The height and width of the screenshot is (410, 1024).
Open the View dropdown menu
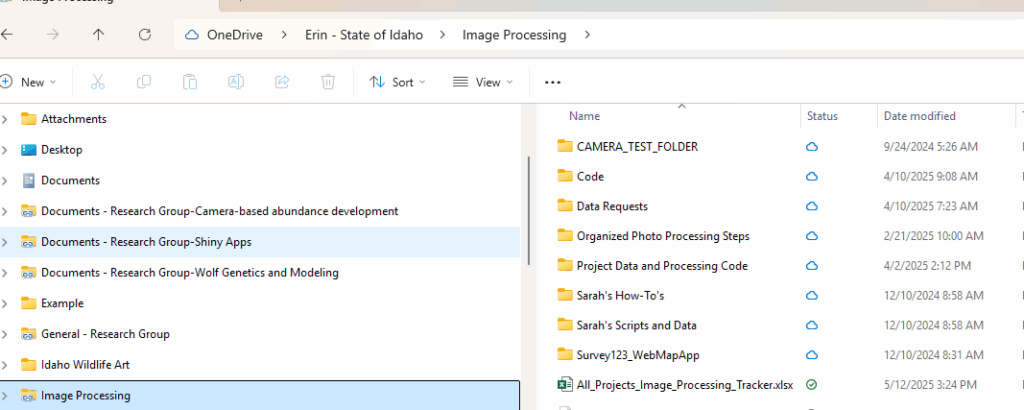point(483,82)
